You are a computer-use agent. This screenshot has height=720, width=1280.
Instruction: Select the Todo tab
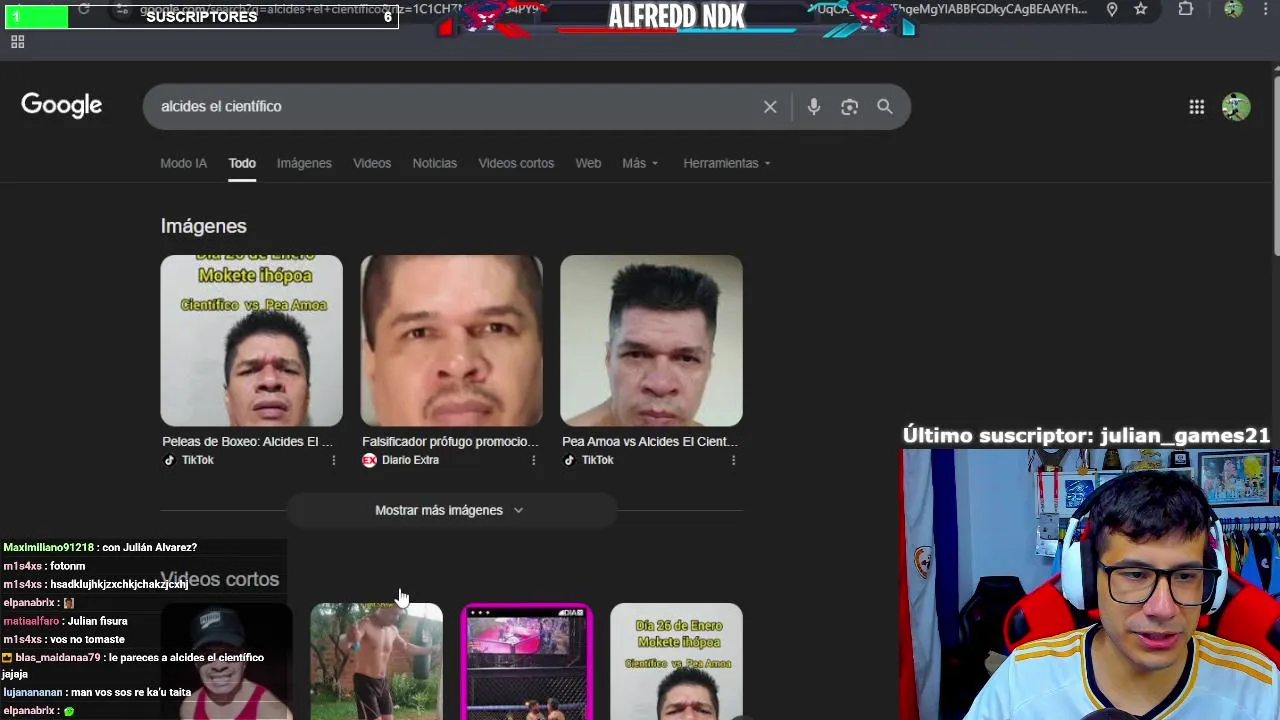(242, 163)
